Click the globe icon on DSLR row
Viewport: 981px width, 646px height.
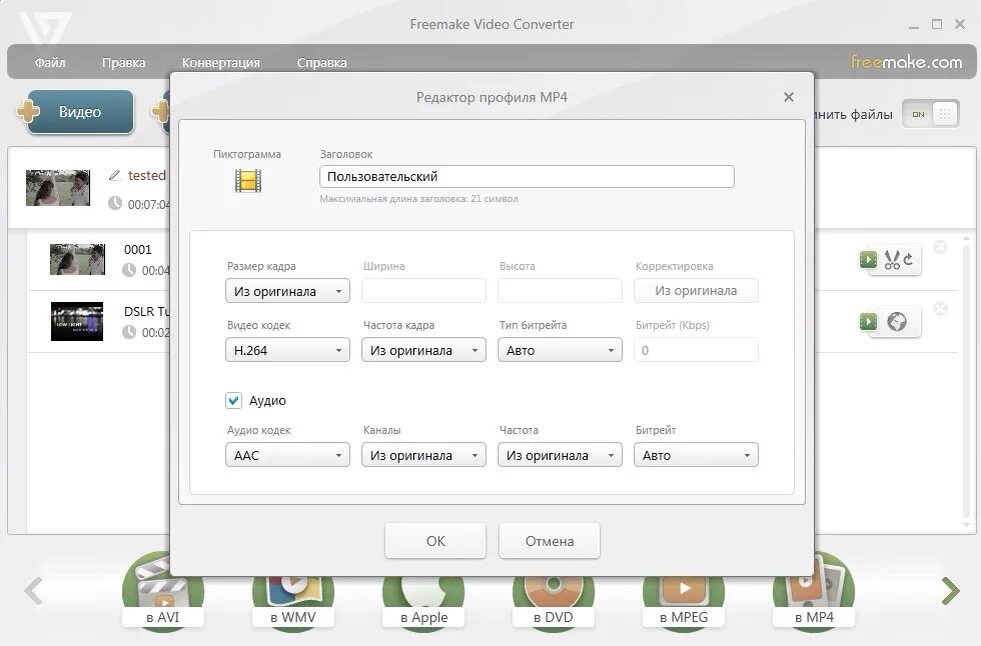pyautogui.click(x=897, y=321)
